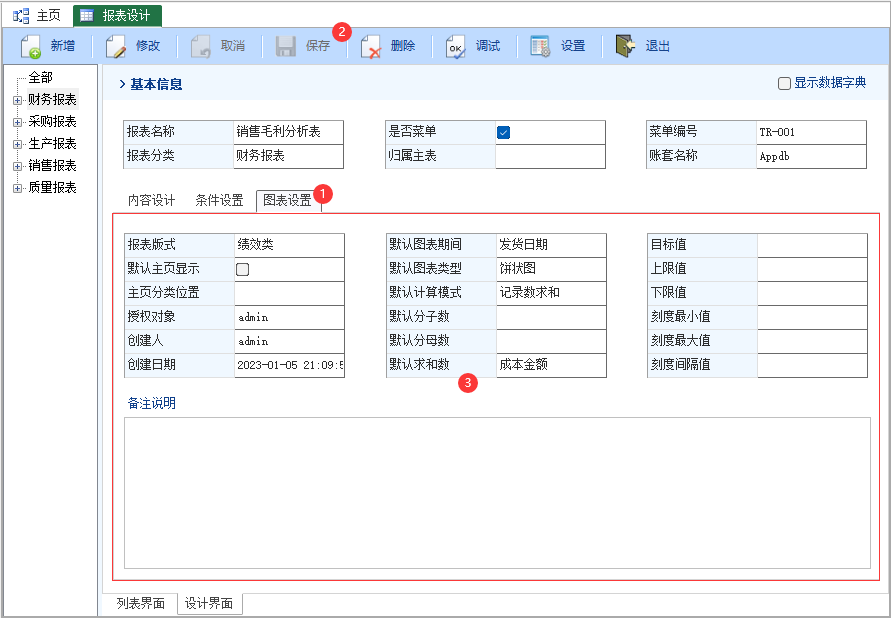Select the 图表设置 tab

288,201
